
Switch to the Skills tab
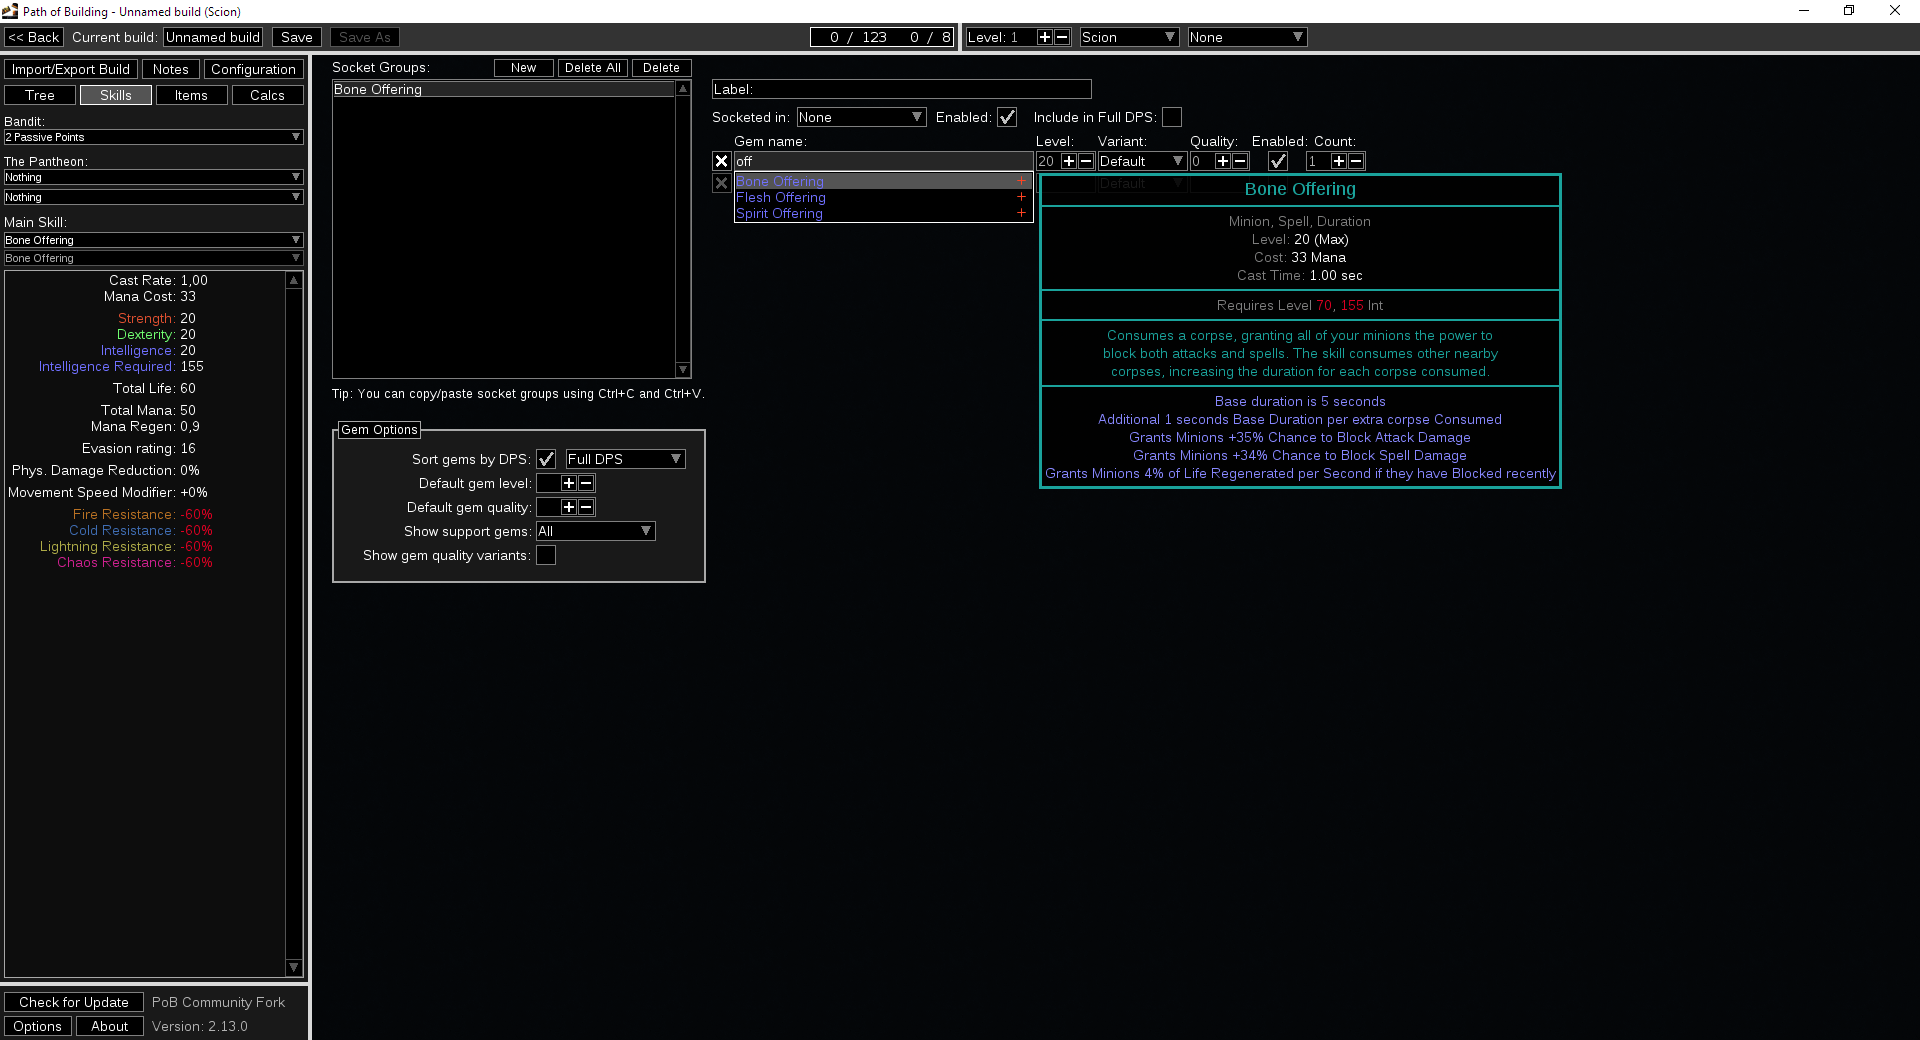click(116, 95)
